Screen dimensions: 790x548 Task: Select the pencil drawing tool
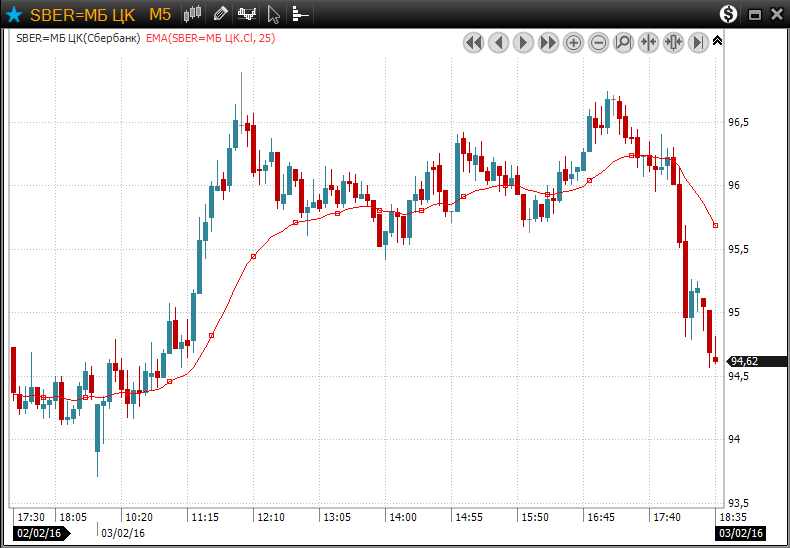point(220,14)
